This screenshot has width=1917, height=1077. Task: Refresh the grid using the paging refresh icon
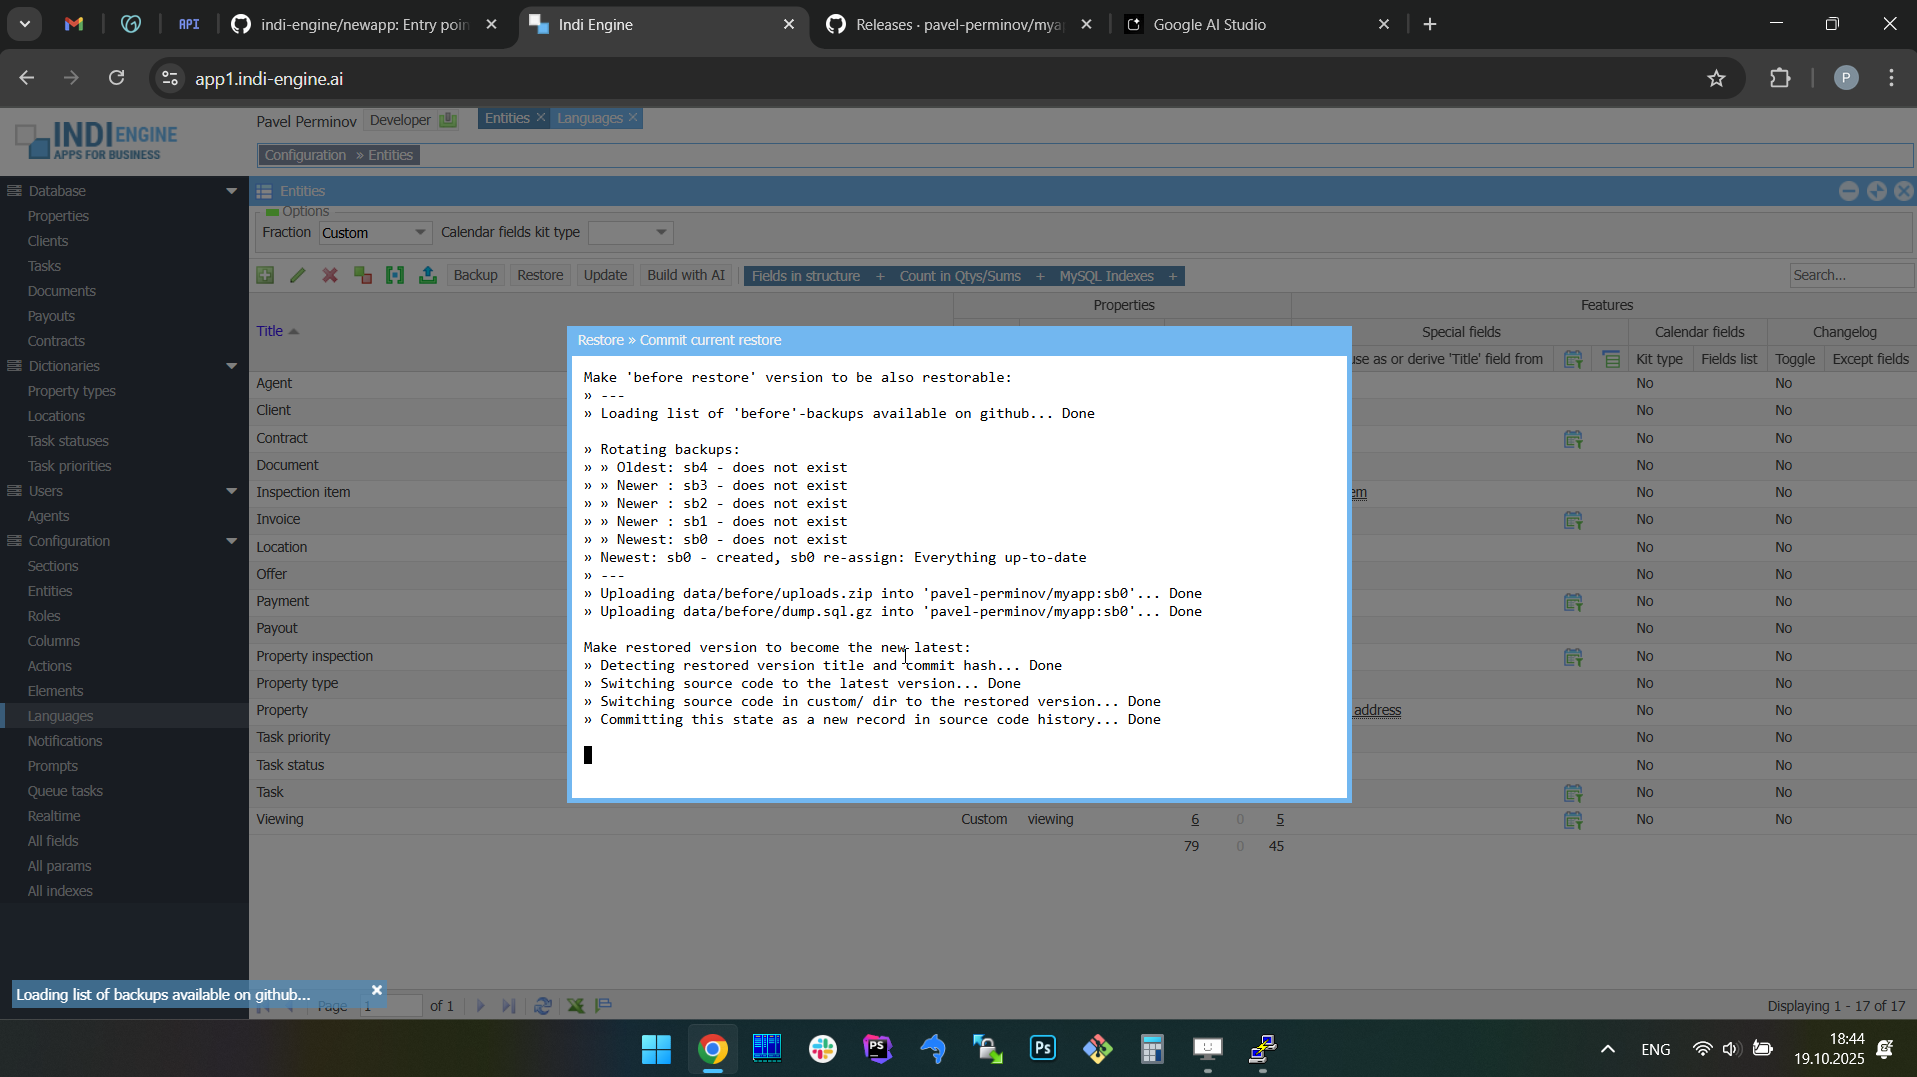point(543,1006)
